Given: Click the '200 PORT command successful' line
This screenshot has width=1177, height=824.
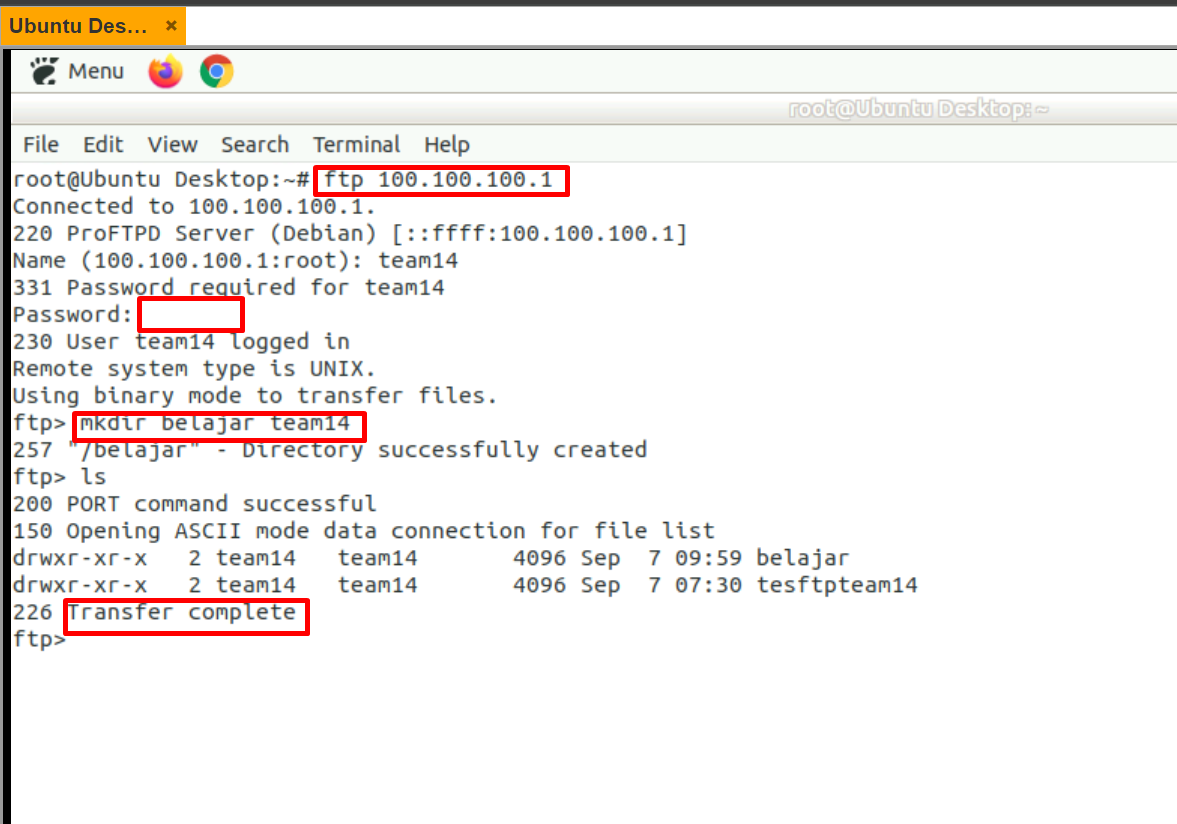Looking at the screenshot, I should tap(194, 504).
